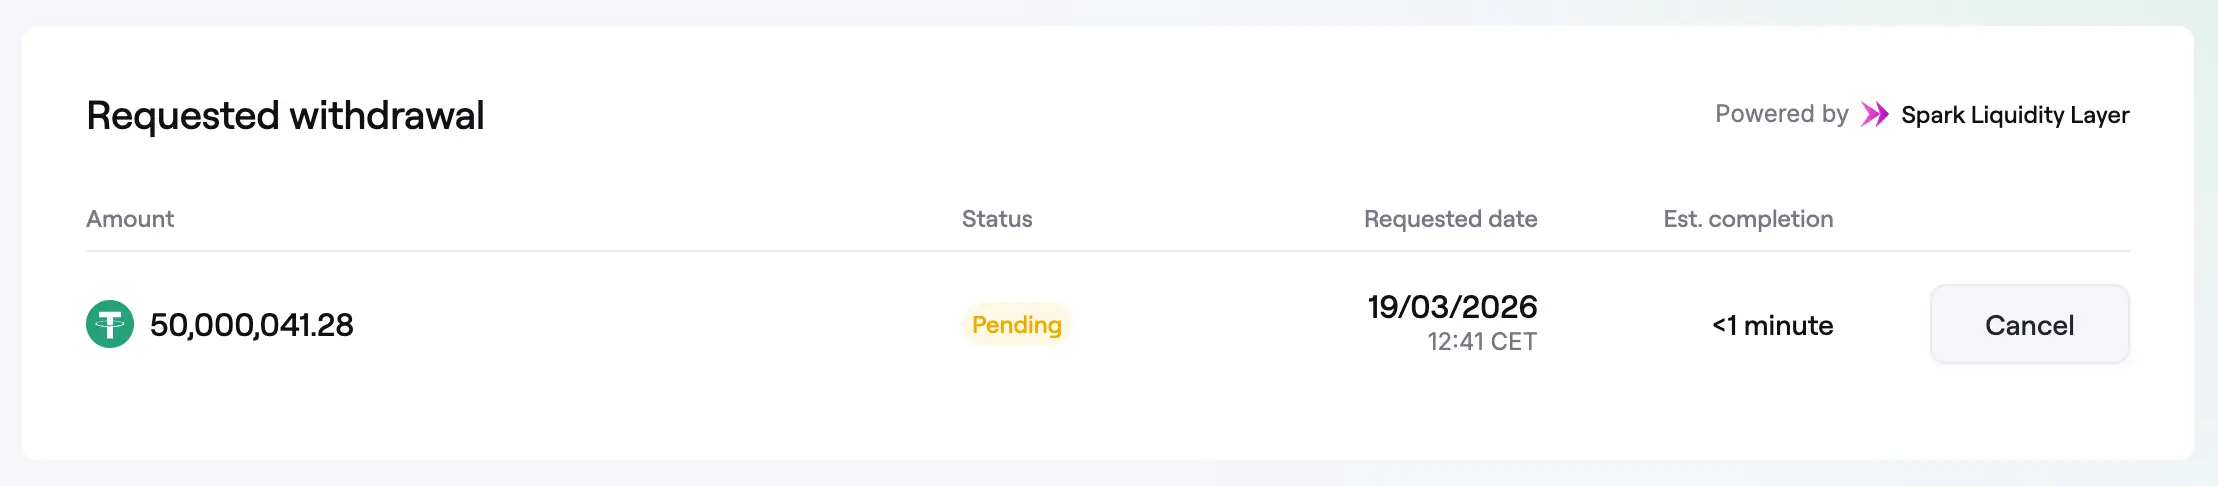
Task: Click the "<" symbol before "1 minute"
Action: (1719, 325)
